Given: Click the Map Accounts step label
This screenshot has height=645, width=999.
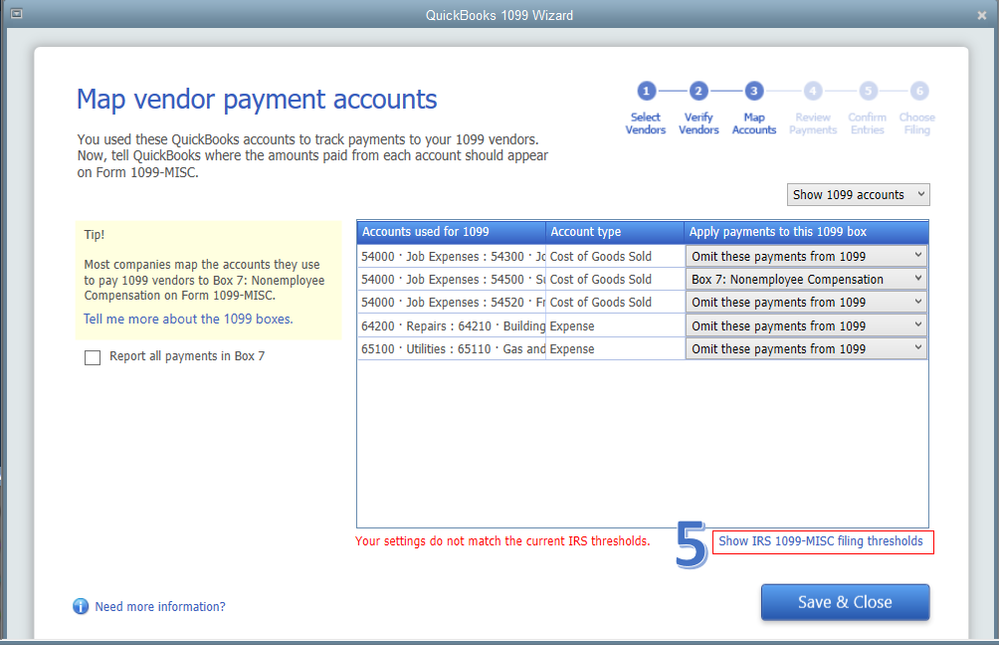Looking at the screenshot, I should point(754,124).
